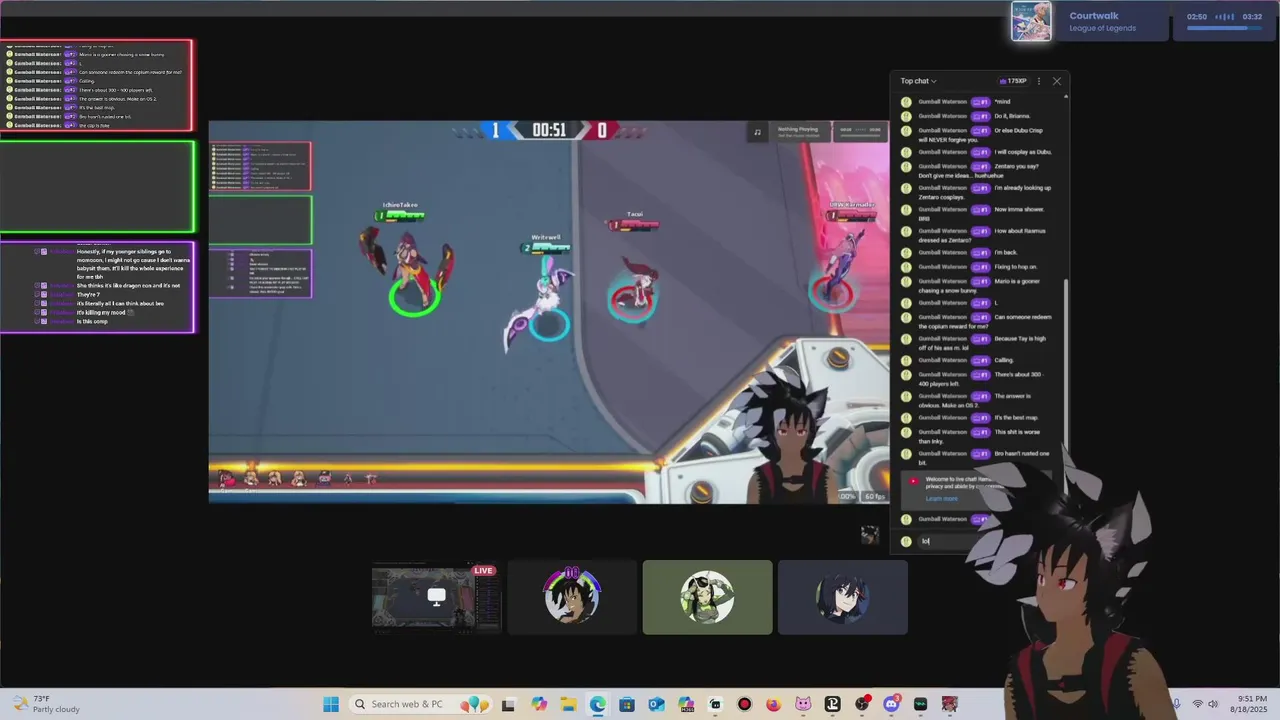Open Outlook from the taskbar
Image resolution: width=1280 pixels, height=720 pixels.
point(656,704)
